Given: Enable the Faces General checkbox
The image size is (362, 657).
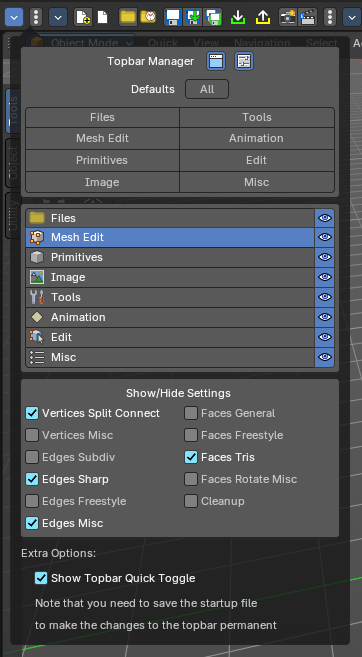Looking at the screenshot, I should pyautogui.click(x=191, y=413).
